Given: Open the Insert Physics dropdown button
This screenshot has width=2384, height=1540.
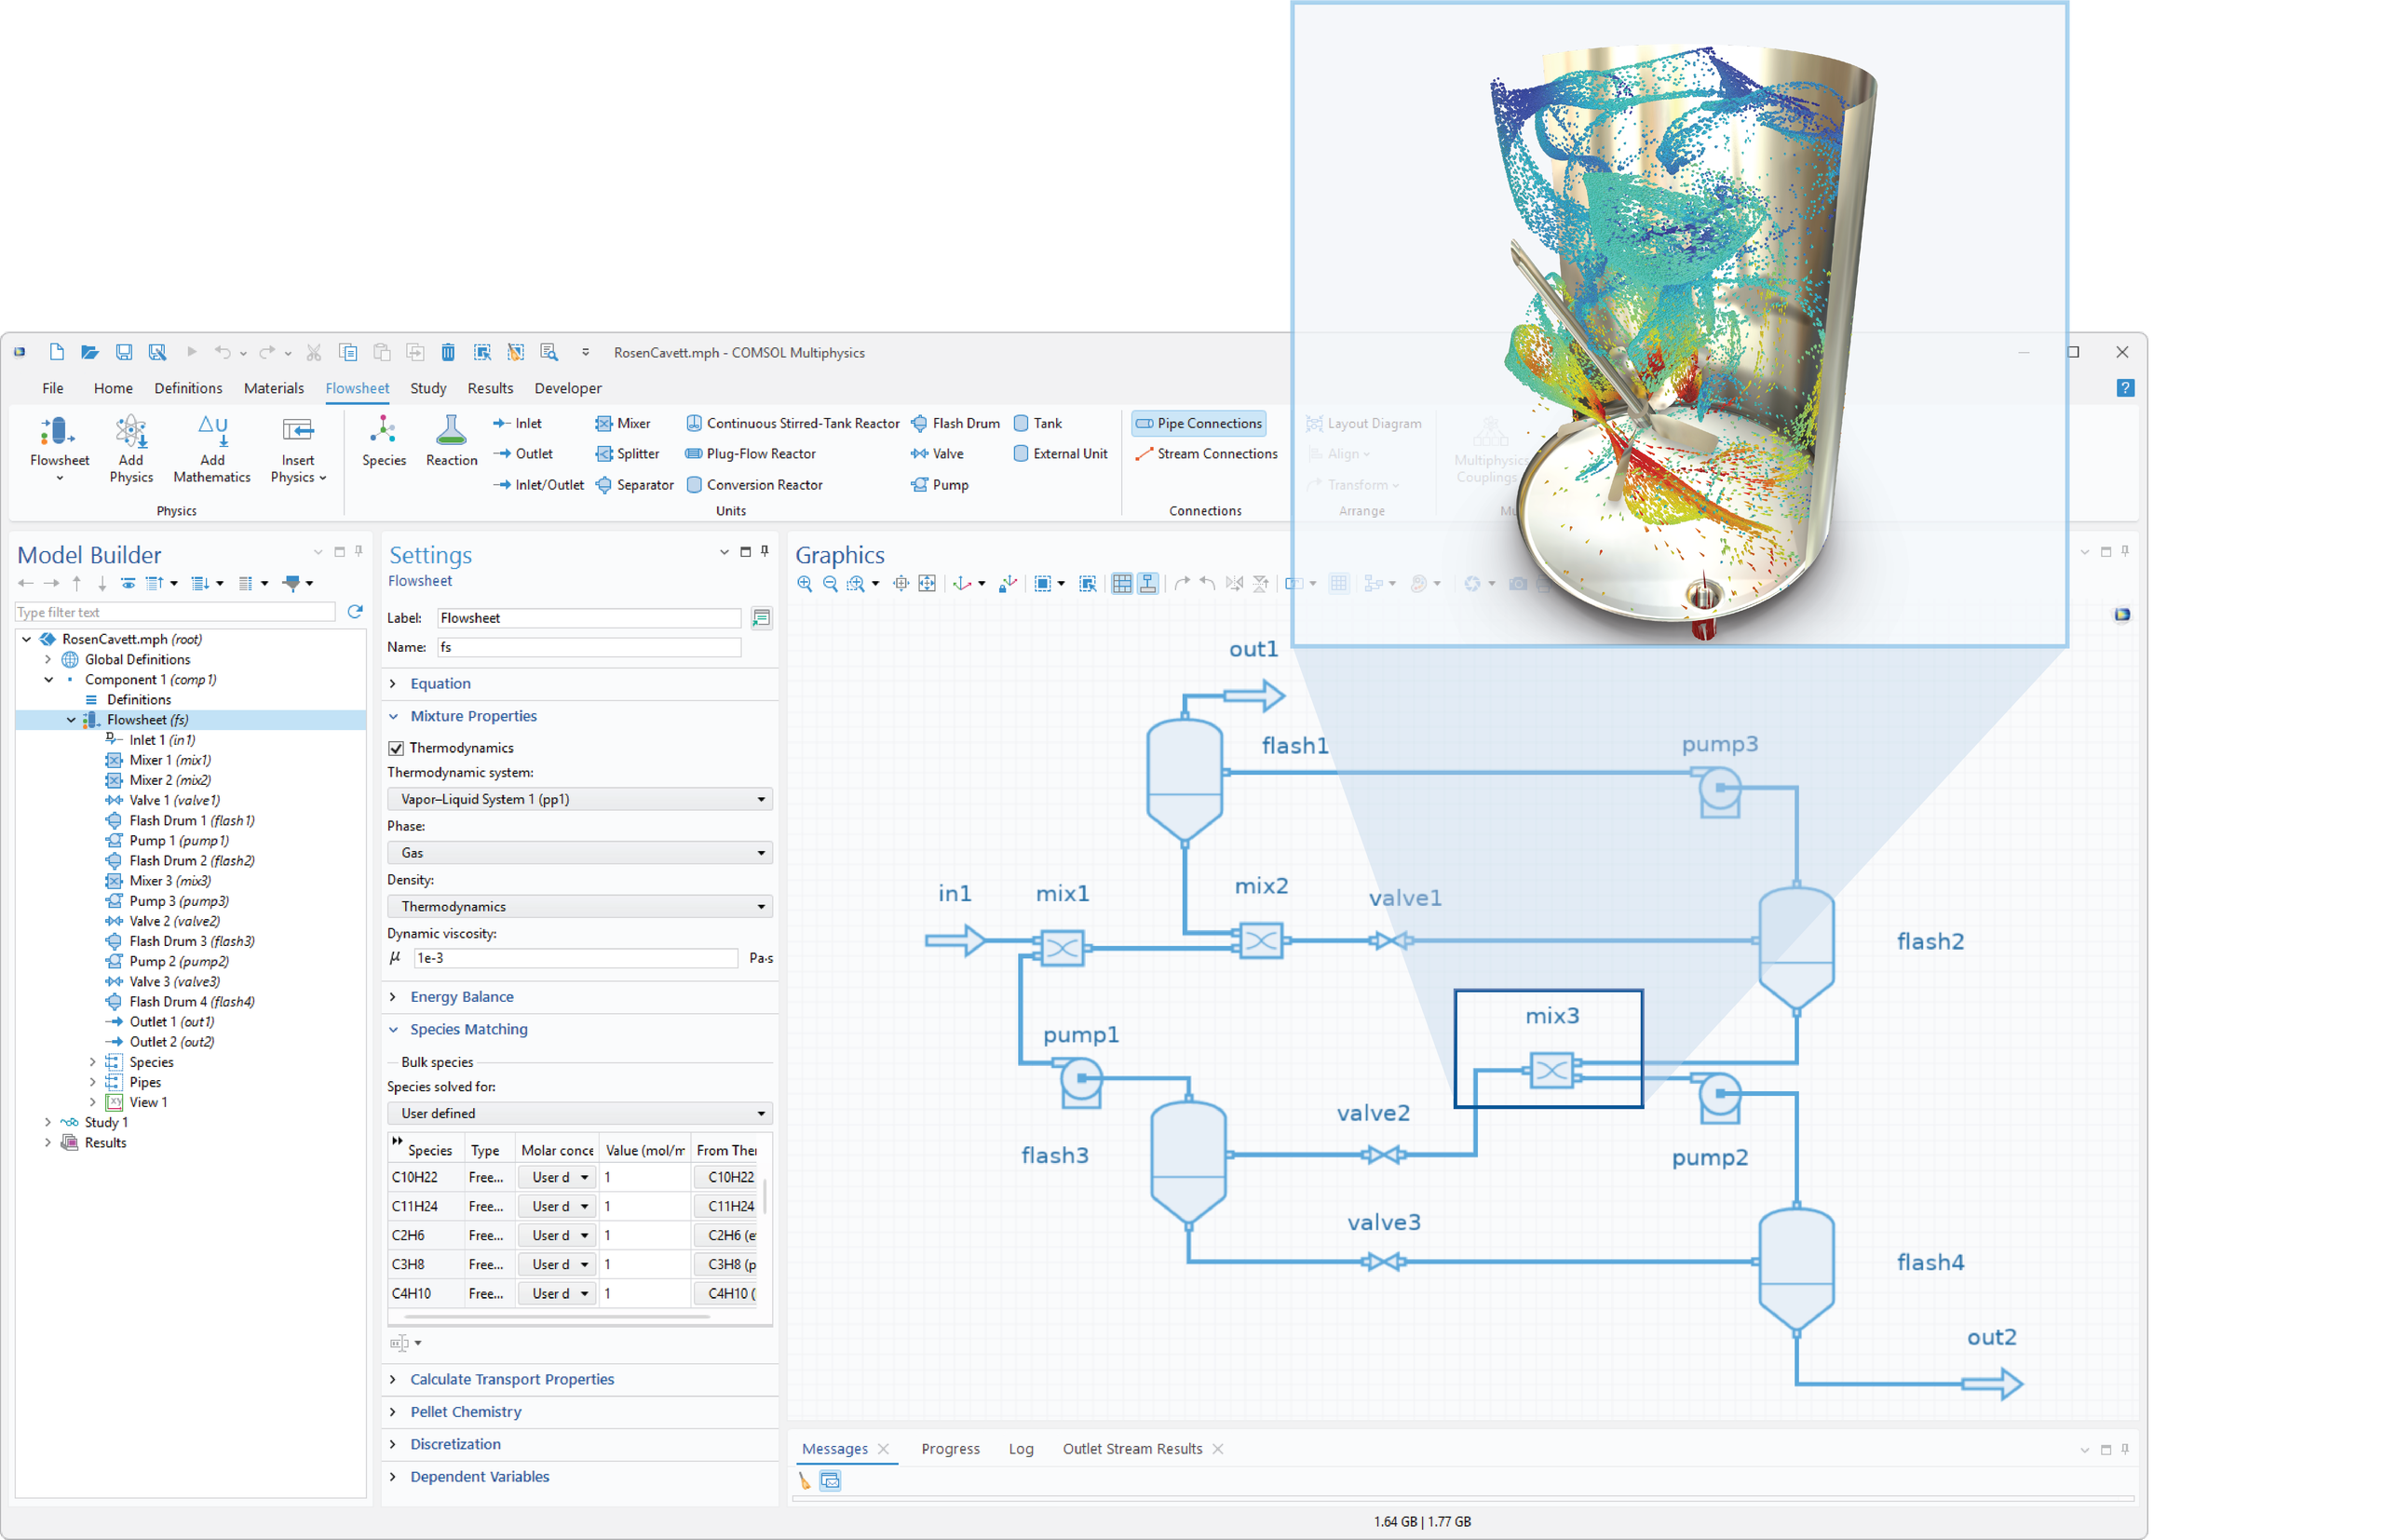Looking at the screenshot, I should (x=298, y=449).
